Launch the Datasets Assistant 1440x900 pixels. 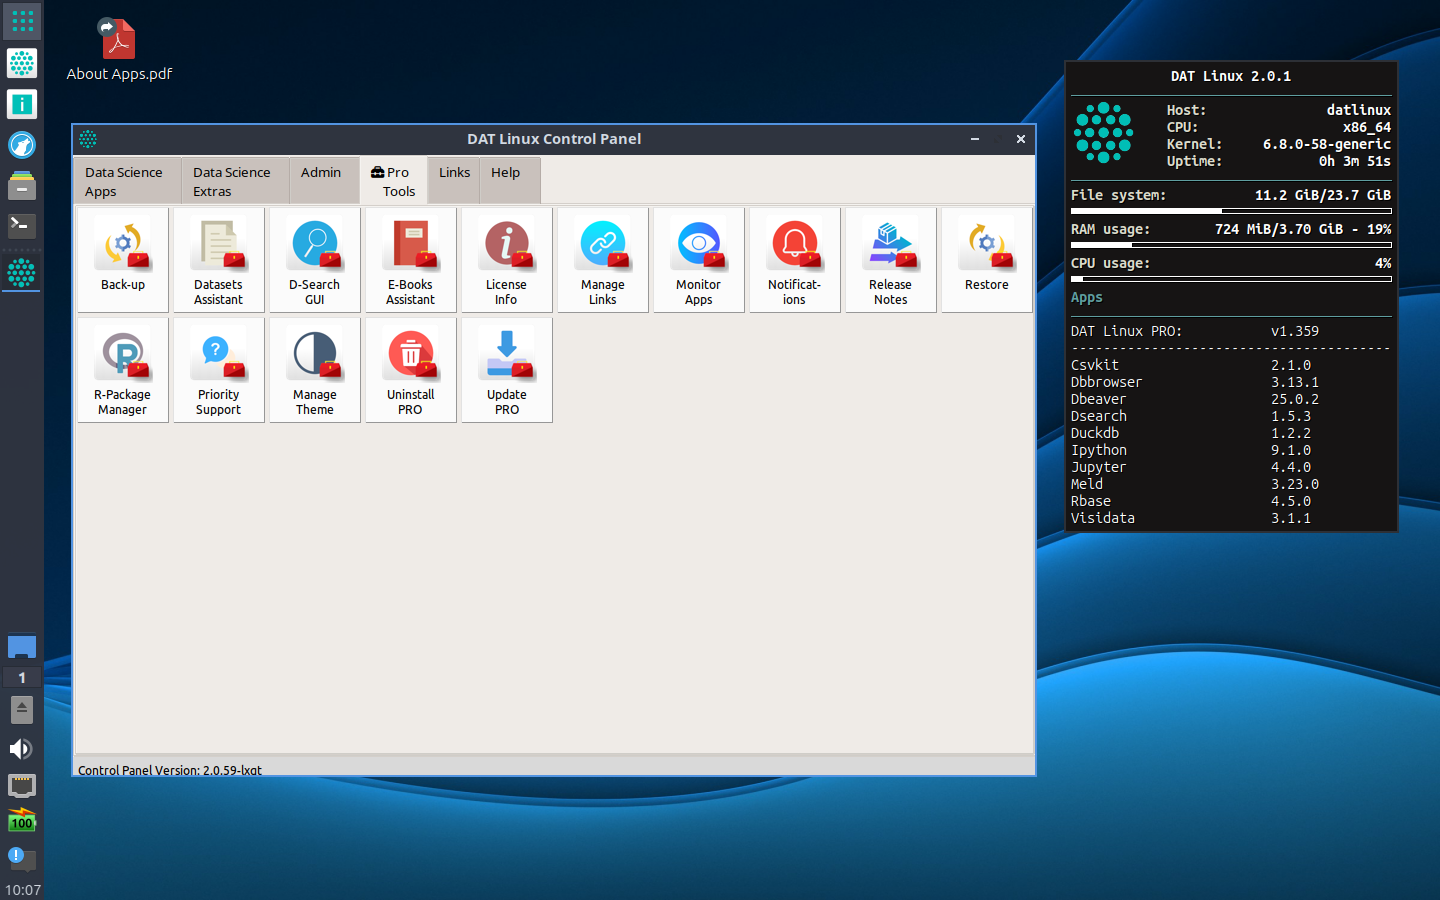point(218,260)
